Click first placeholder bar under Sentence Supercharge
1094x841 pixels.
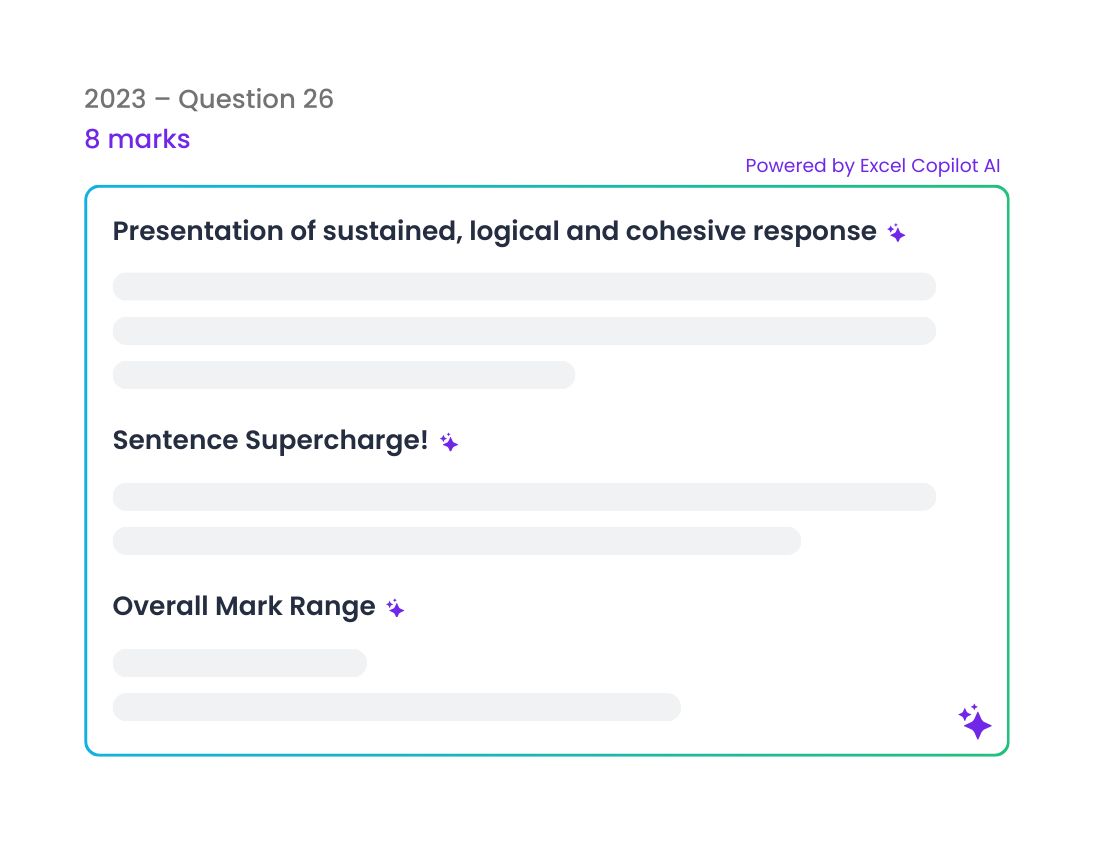pos(524,497)
